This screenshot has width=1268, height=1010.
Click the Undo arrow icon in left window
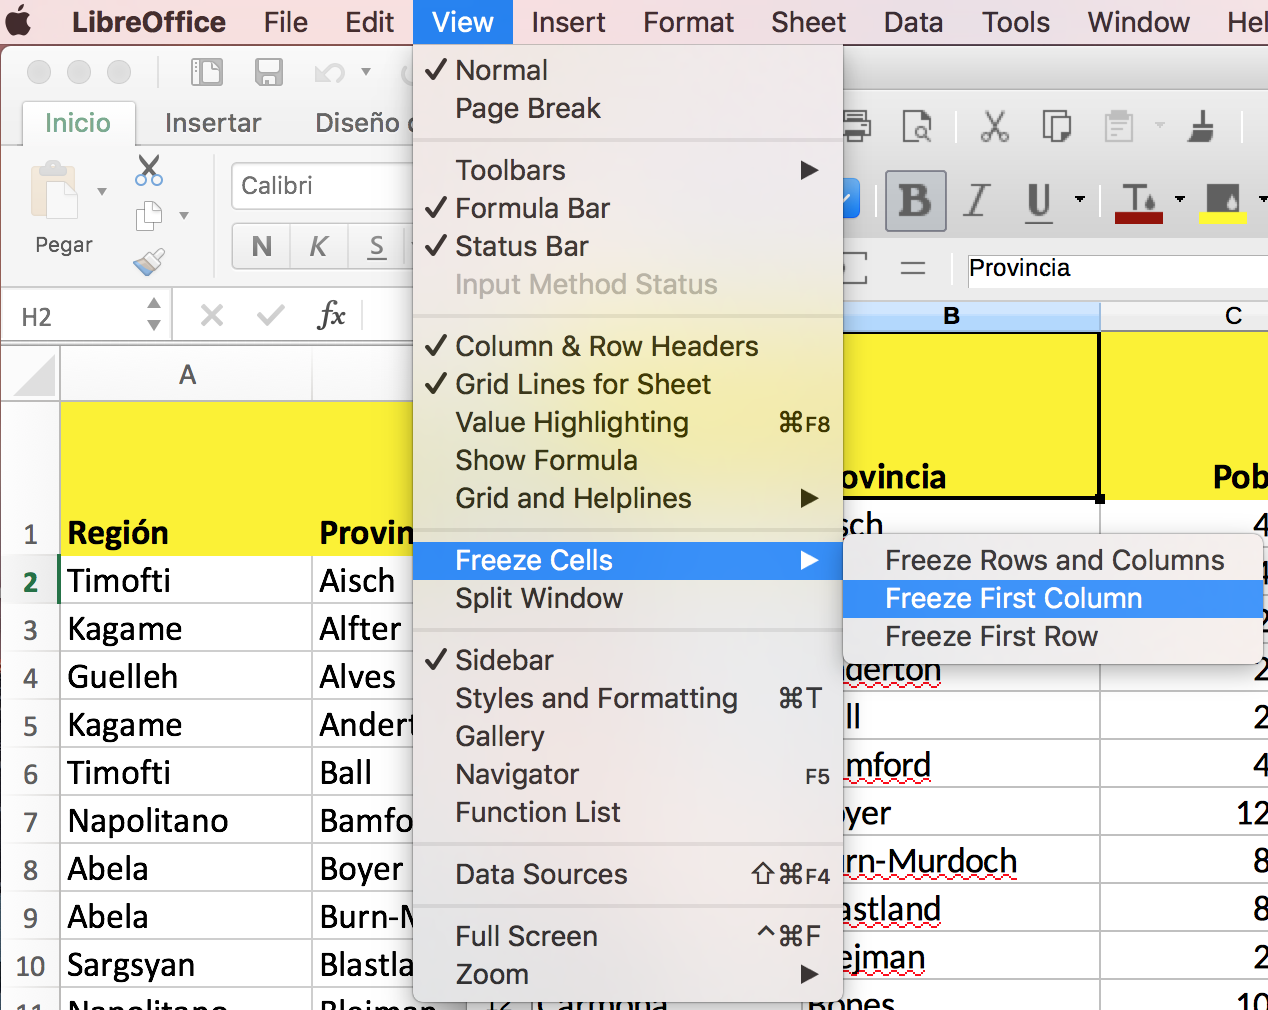pos(329,72)
